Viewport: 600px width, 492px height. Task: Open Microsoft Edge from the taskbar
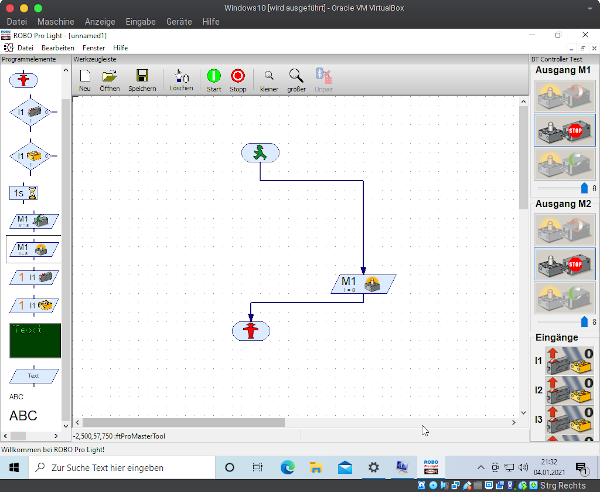click(287, 468)
